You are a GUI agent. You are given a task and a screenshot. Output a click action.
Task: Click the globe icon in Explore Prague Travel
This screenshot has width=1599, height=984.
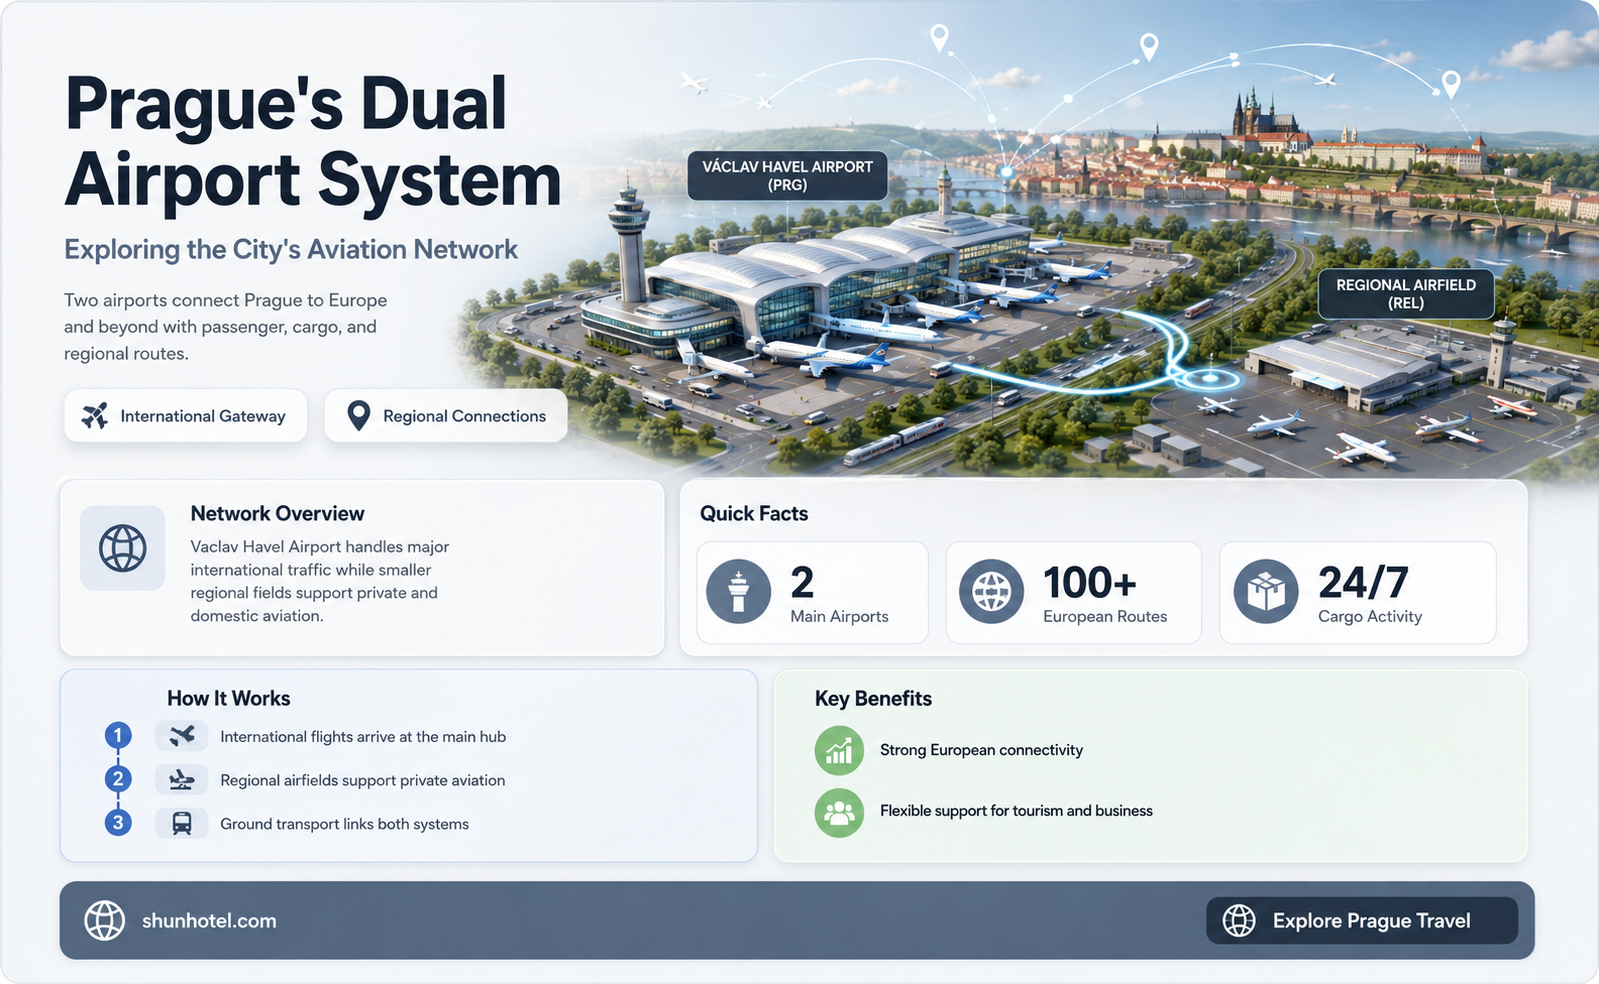click(1239, 920)
